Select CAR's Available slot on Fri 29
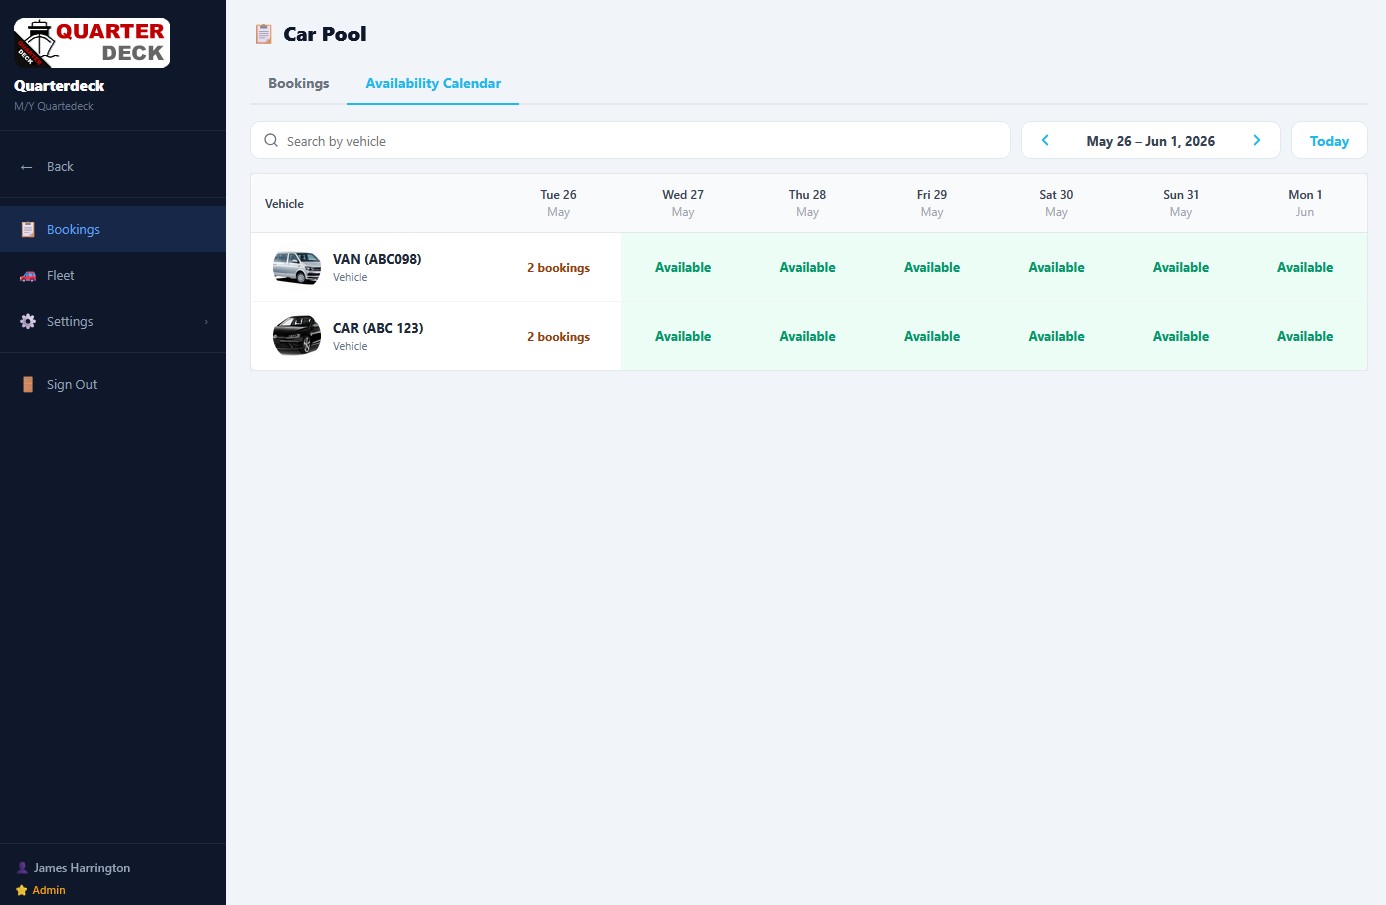The image size is (1386, 905). [932, 337]
